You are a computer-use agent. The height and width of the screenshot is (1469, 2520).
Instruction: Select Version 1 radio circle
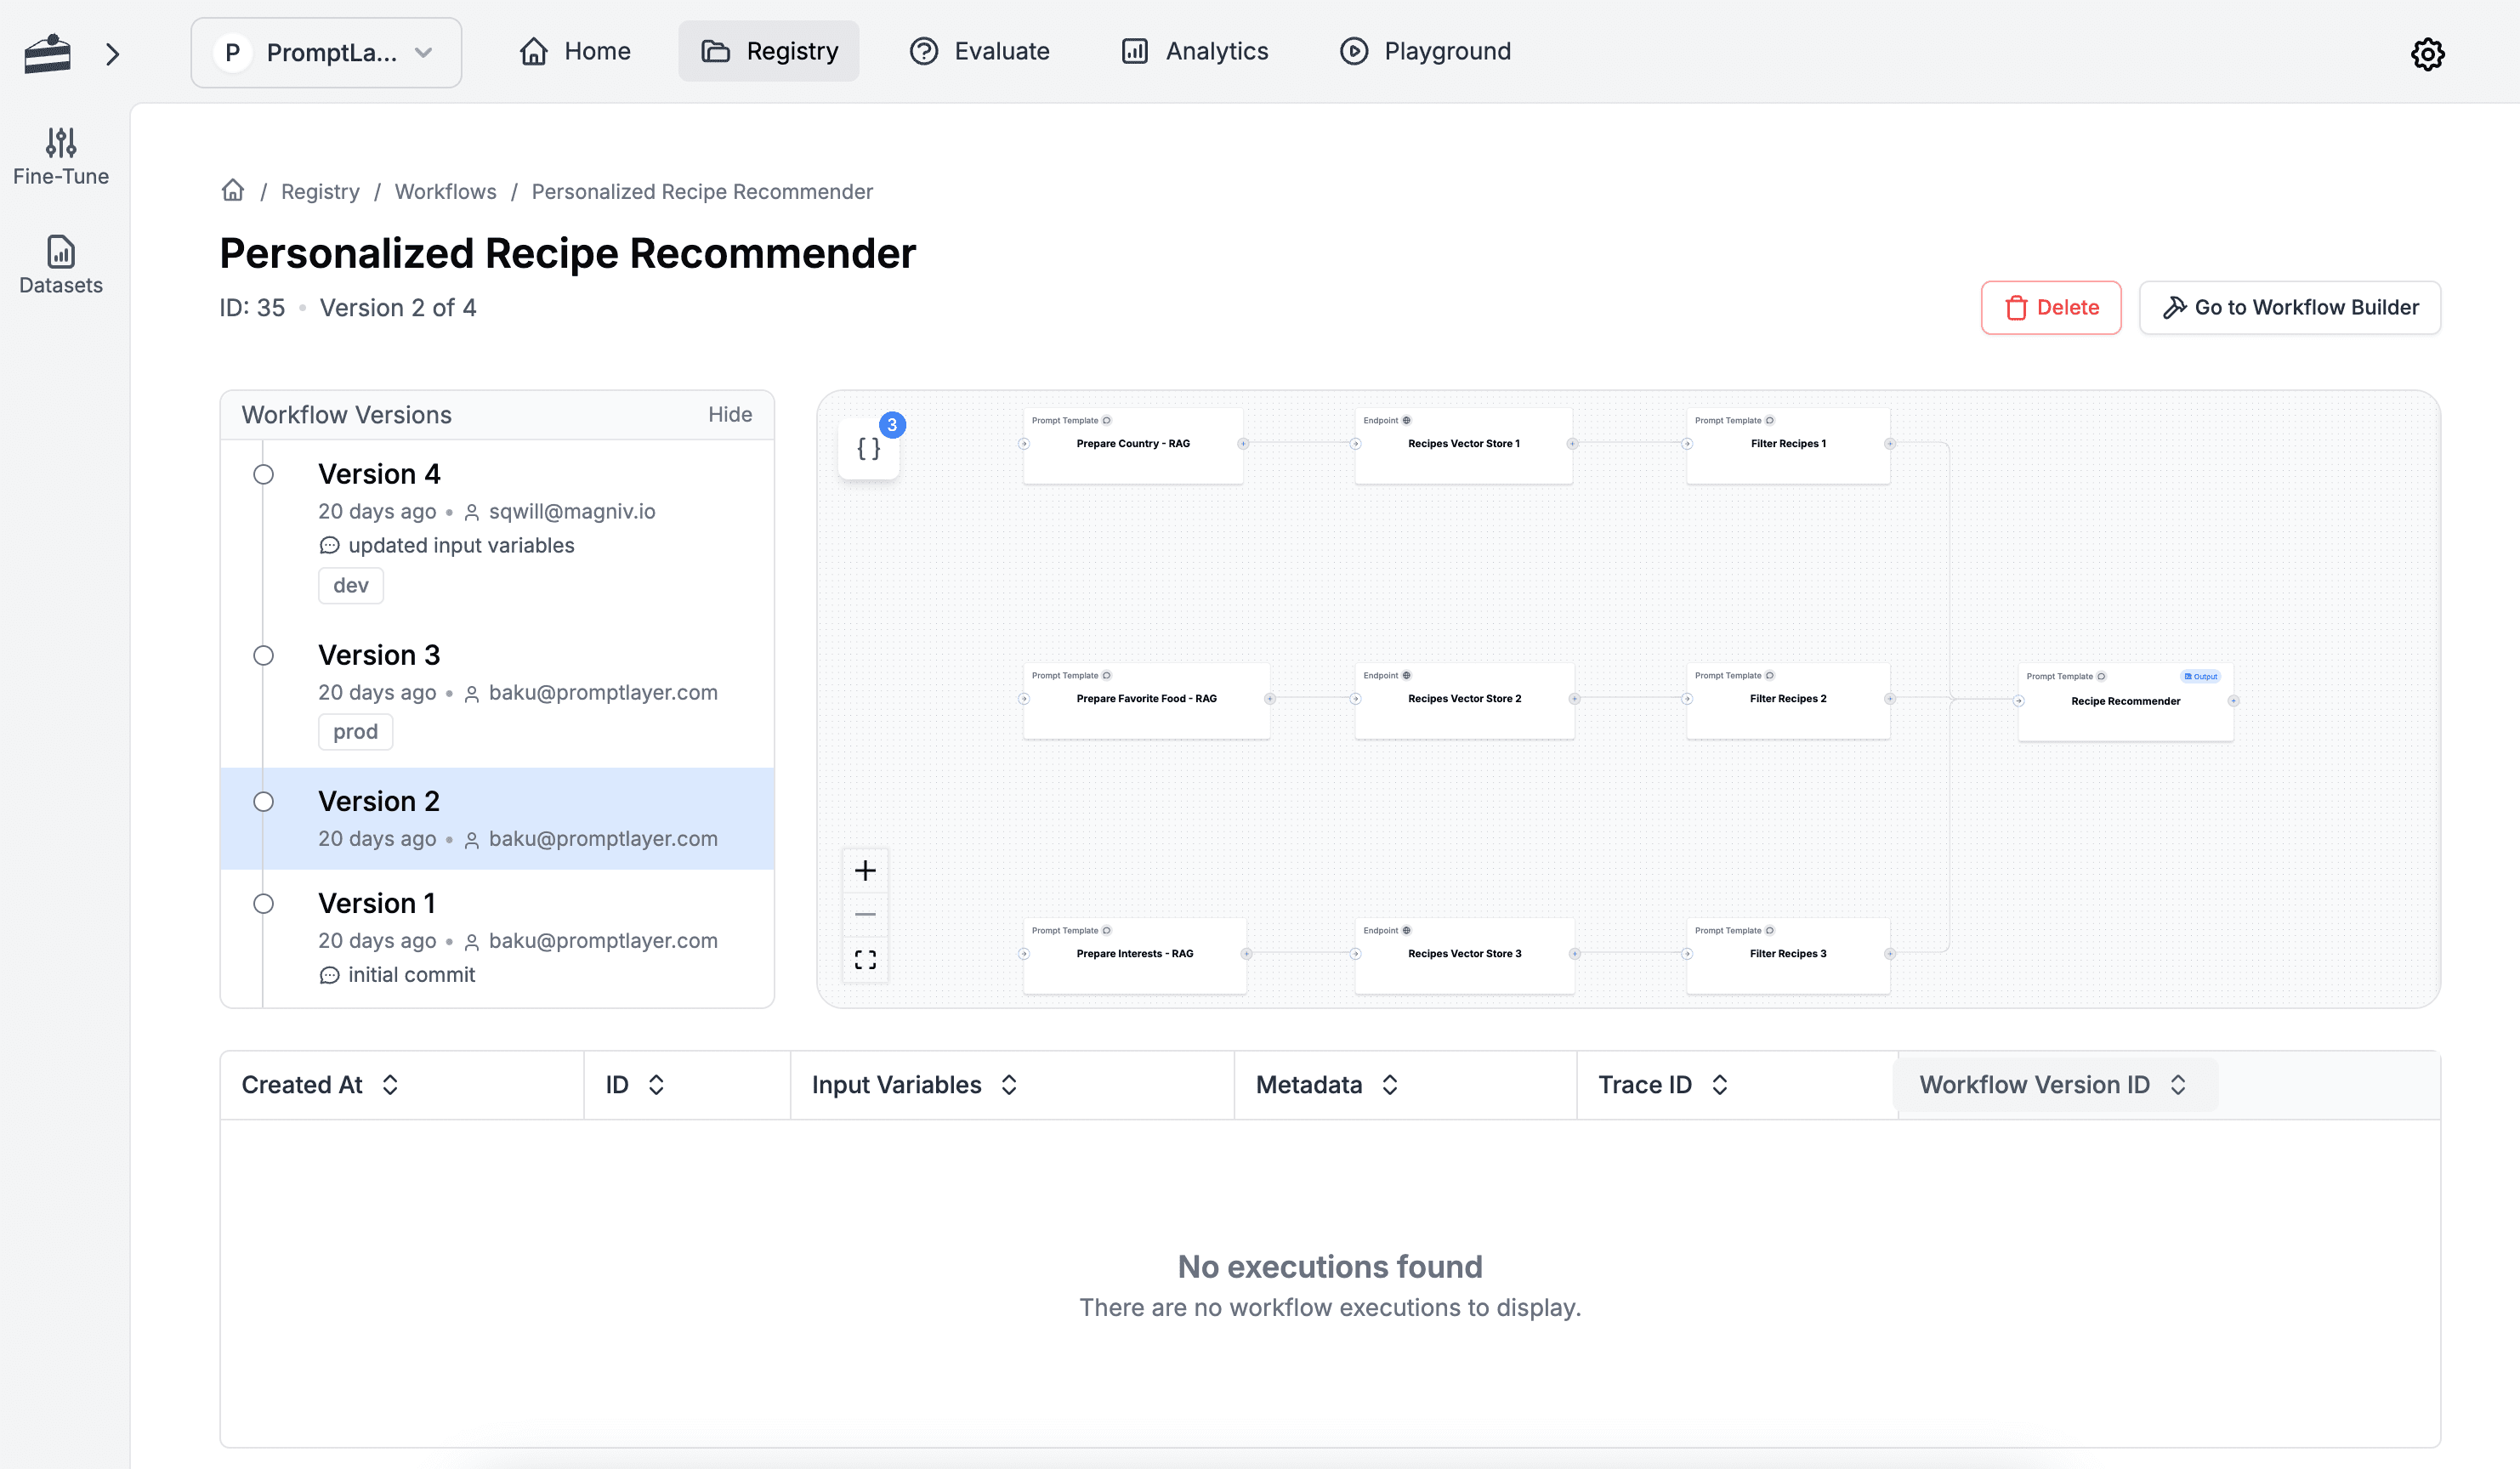click(x=263, y=903)
